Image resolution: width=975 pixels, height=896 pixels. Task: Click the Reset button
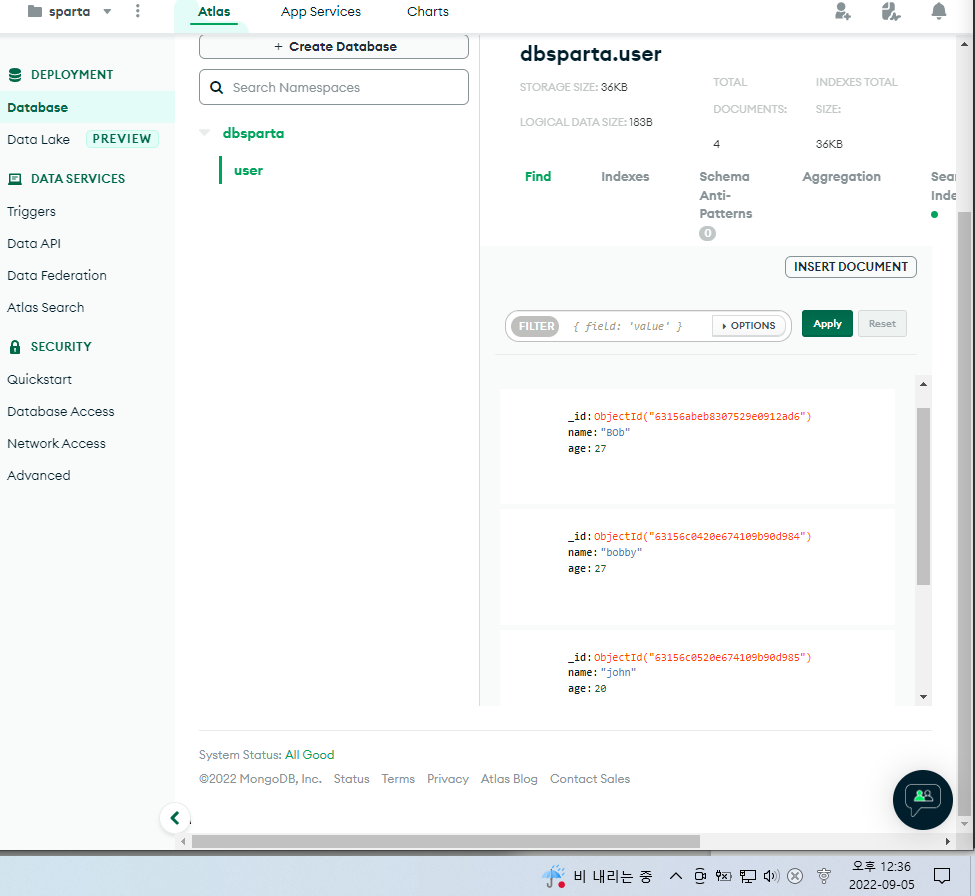click(882, 323)
